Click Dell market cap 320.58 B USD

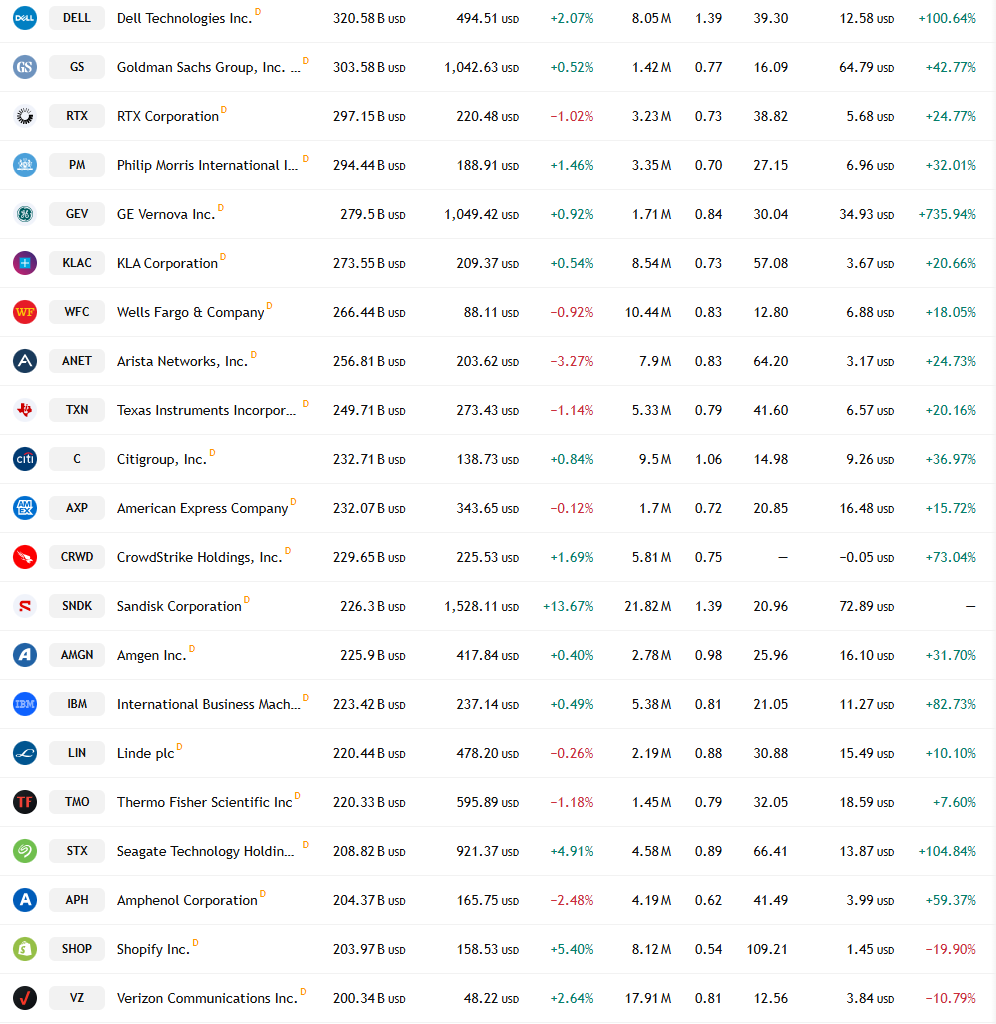(x=369, y=18)
